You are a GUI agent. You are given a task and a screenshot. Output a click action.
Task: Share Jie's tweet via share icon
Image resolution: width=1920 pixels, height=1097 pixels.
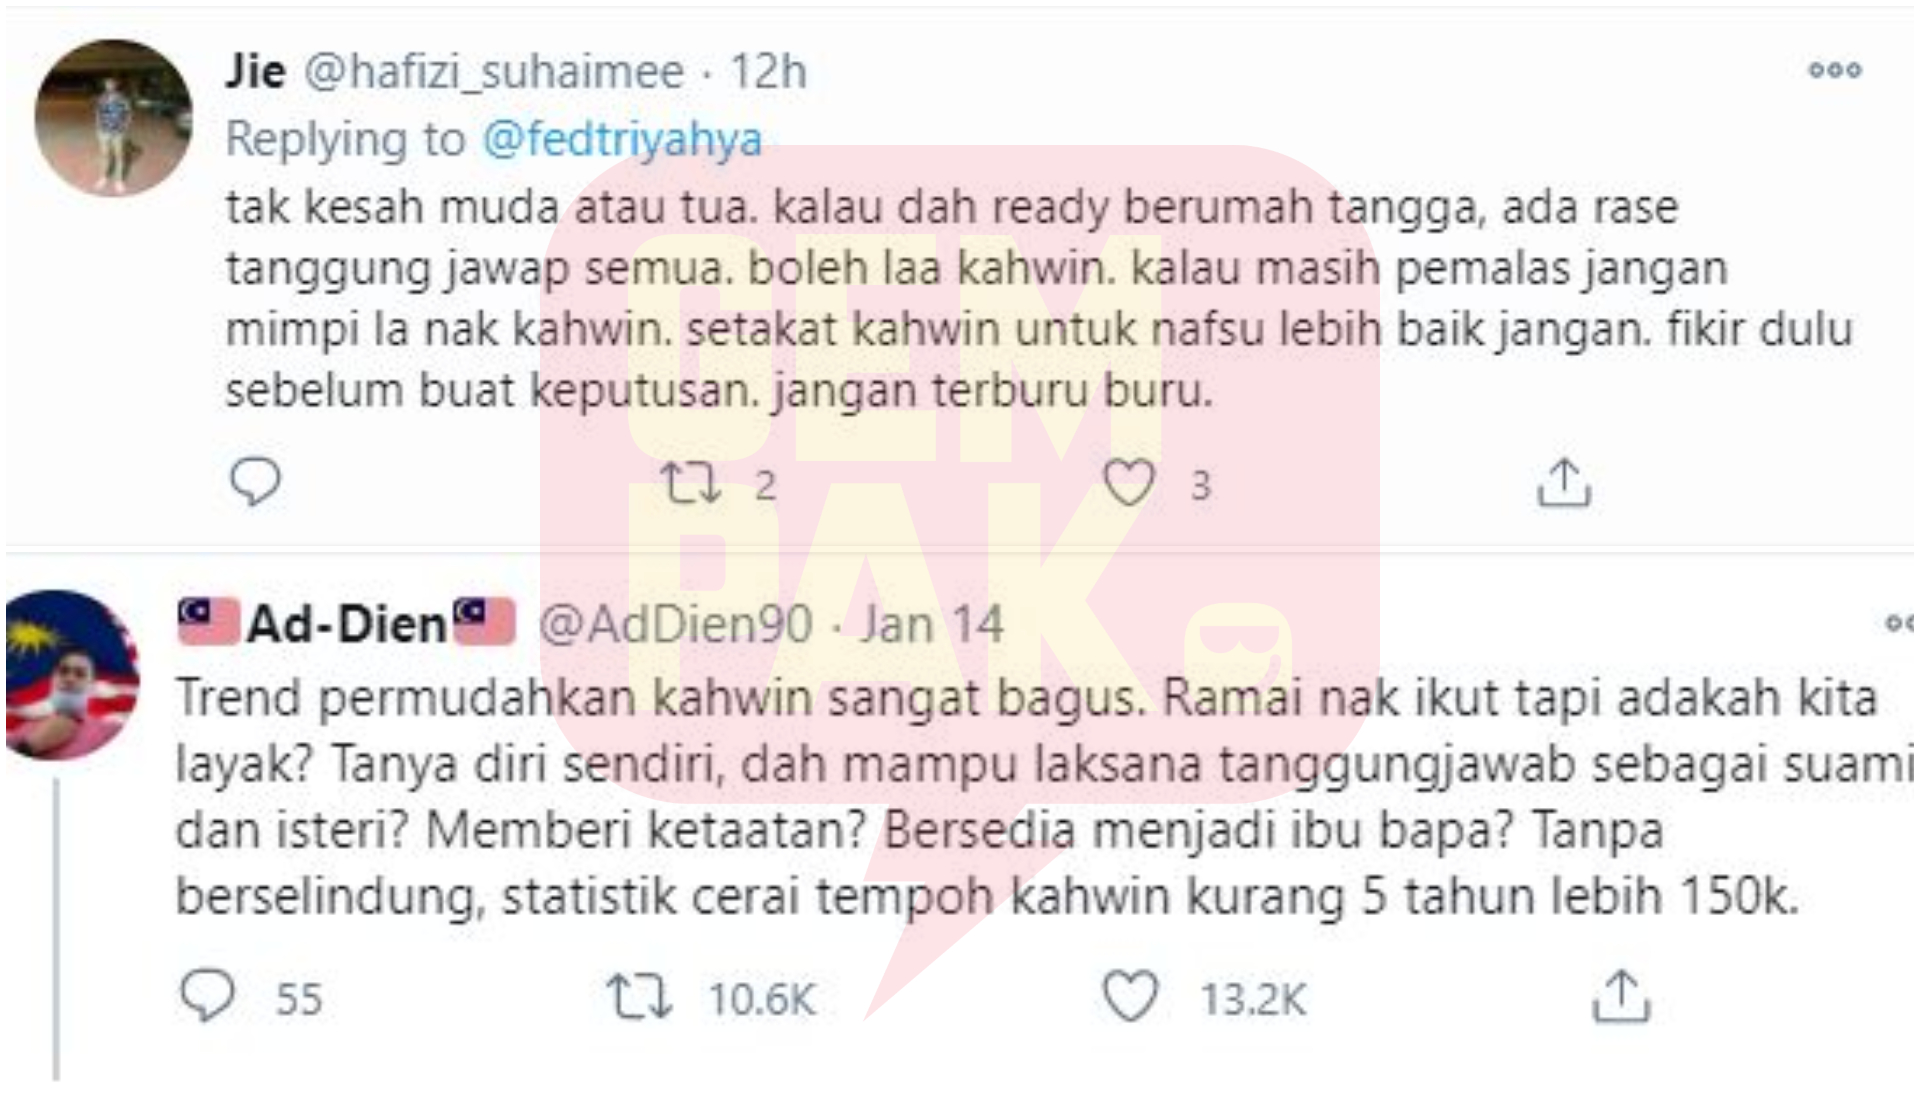point(1563,483)
